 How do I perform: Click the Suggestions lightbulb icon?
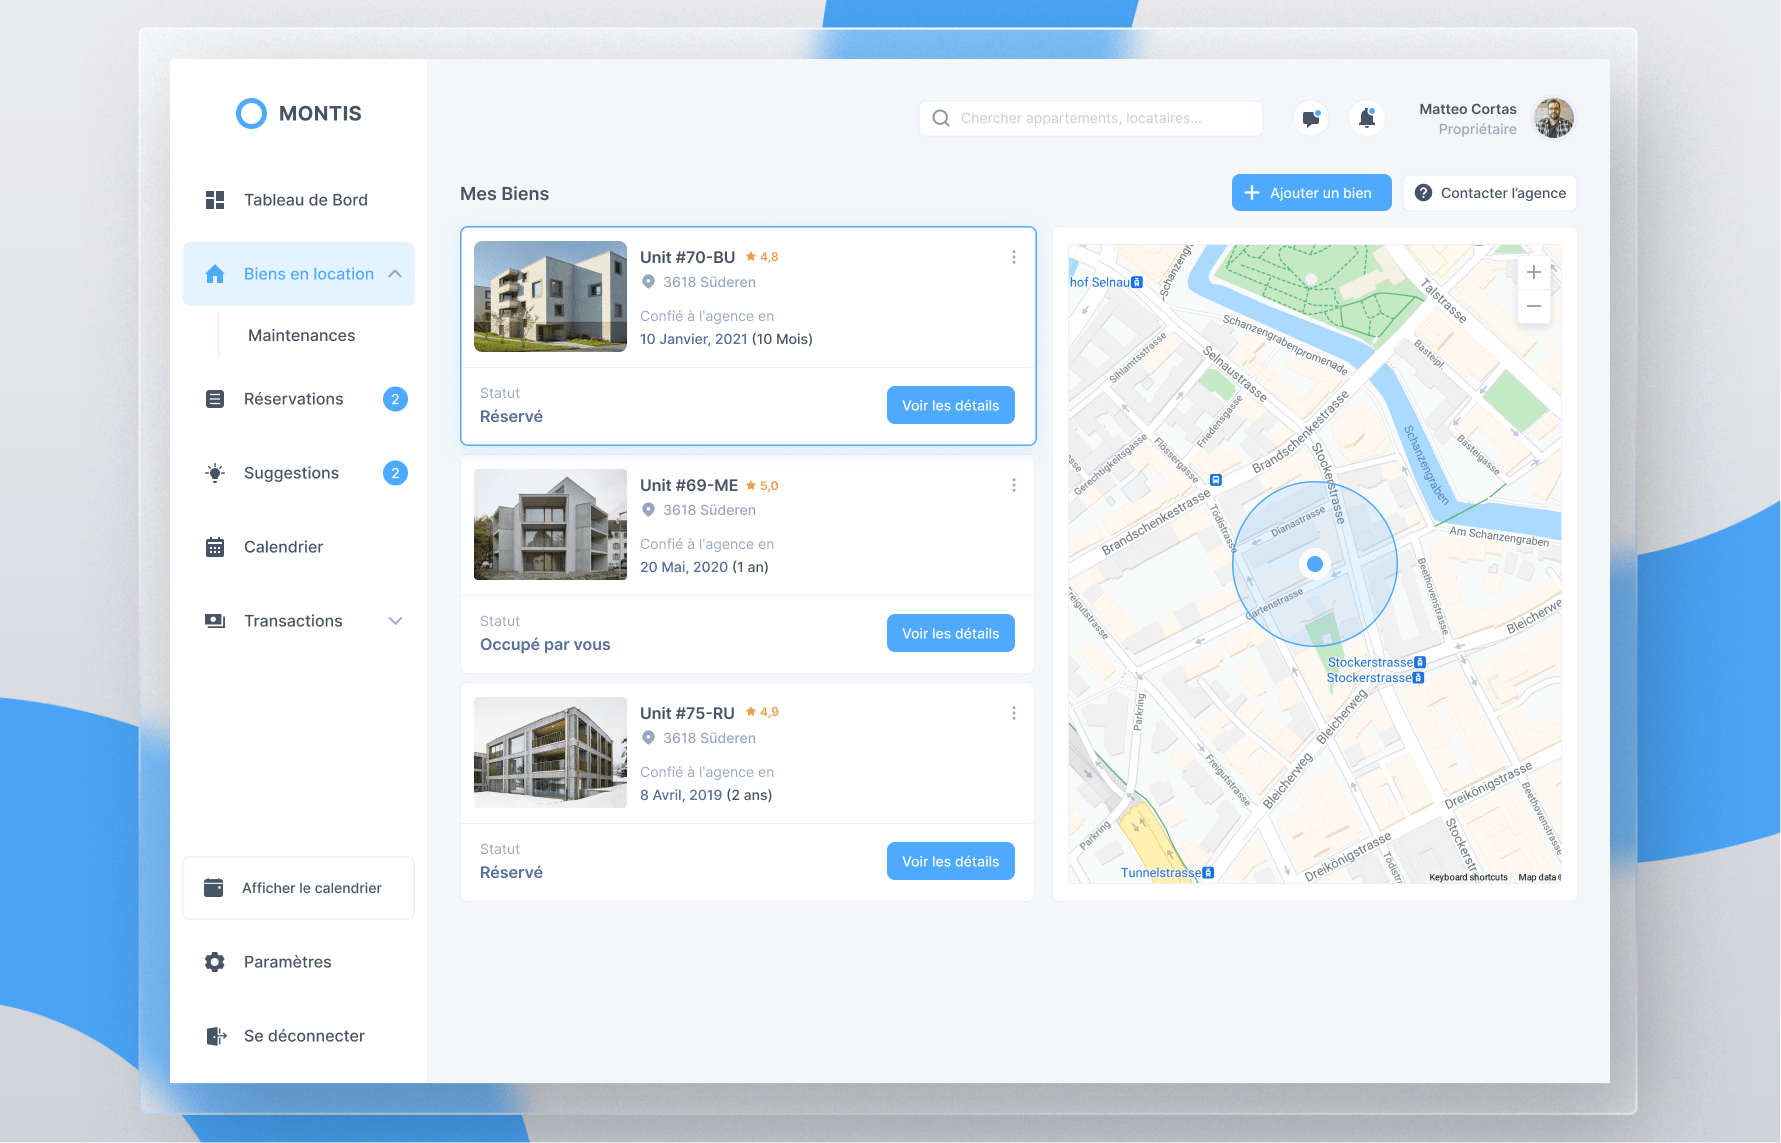[x=215, y=473]
